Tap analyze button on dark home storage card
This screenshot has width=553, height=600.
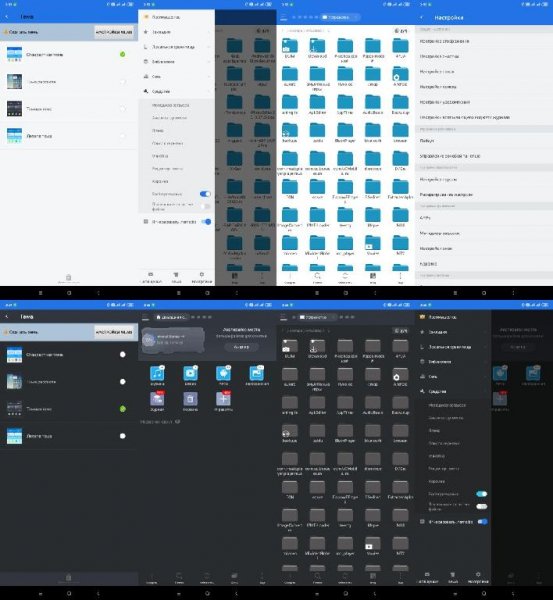241,347
